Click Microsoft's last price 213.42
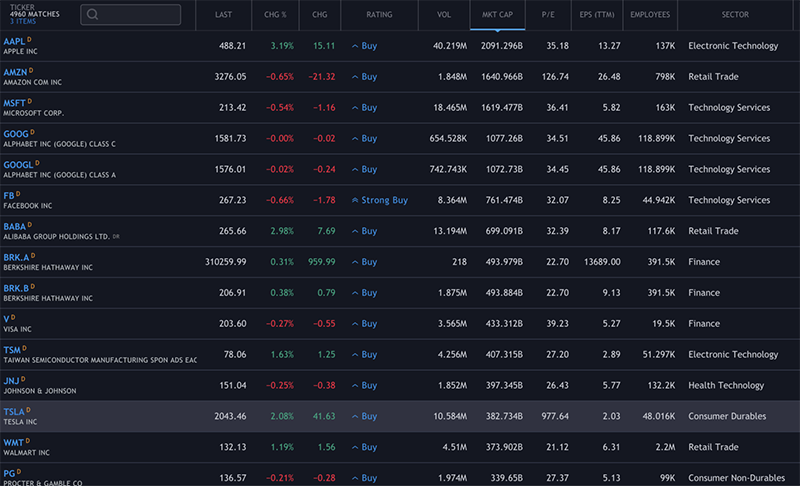The height and width of the screenshot is (486, 800). (233, 108)
